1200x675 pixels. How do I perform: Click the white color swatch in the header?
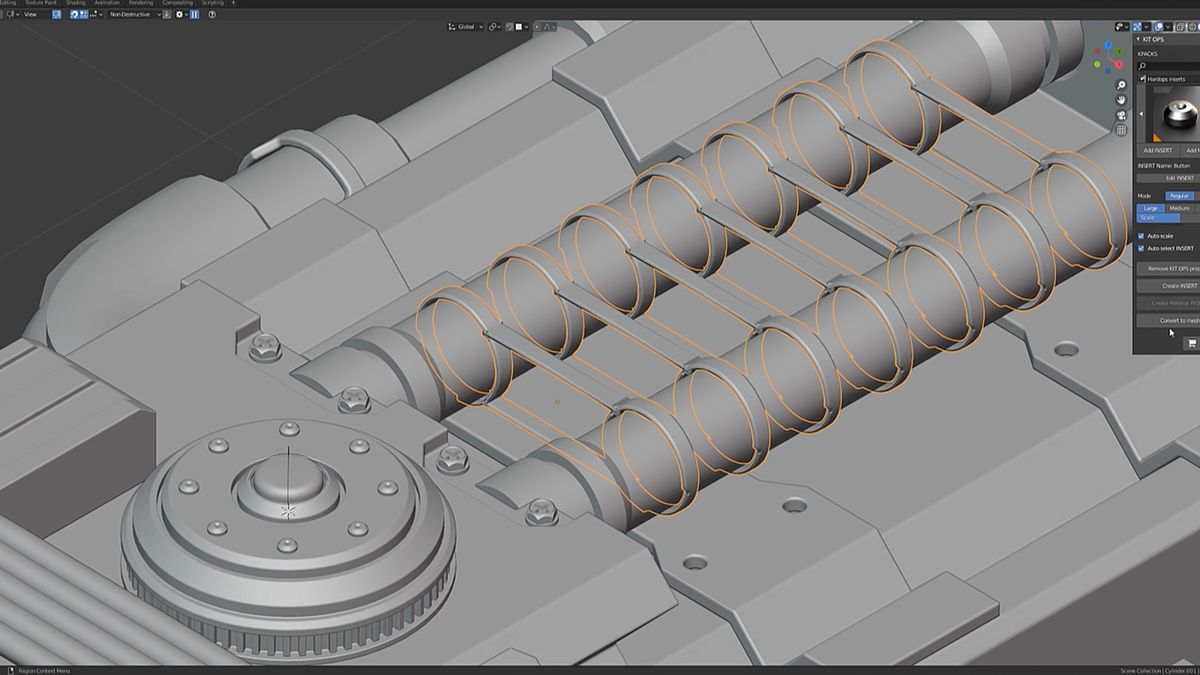pyautogui.click(x=518, y=27)
